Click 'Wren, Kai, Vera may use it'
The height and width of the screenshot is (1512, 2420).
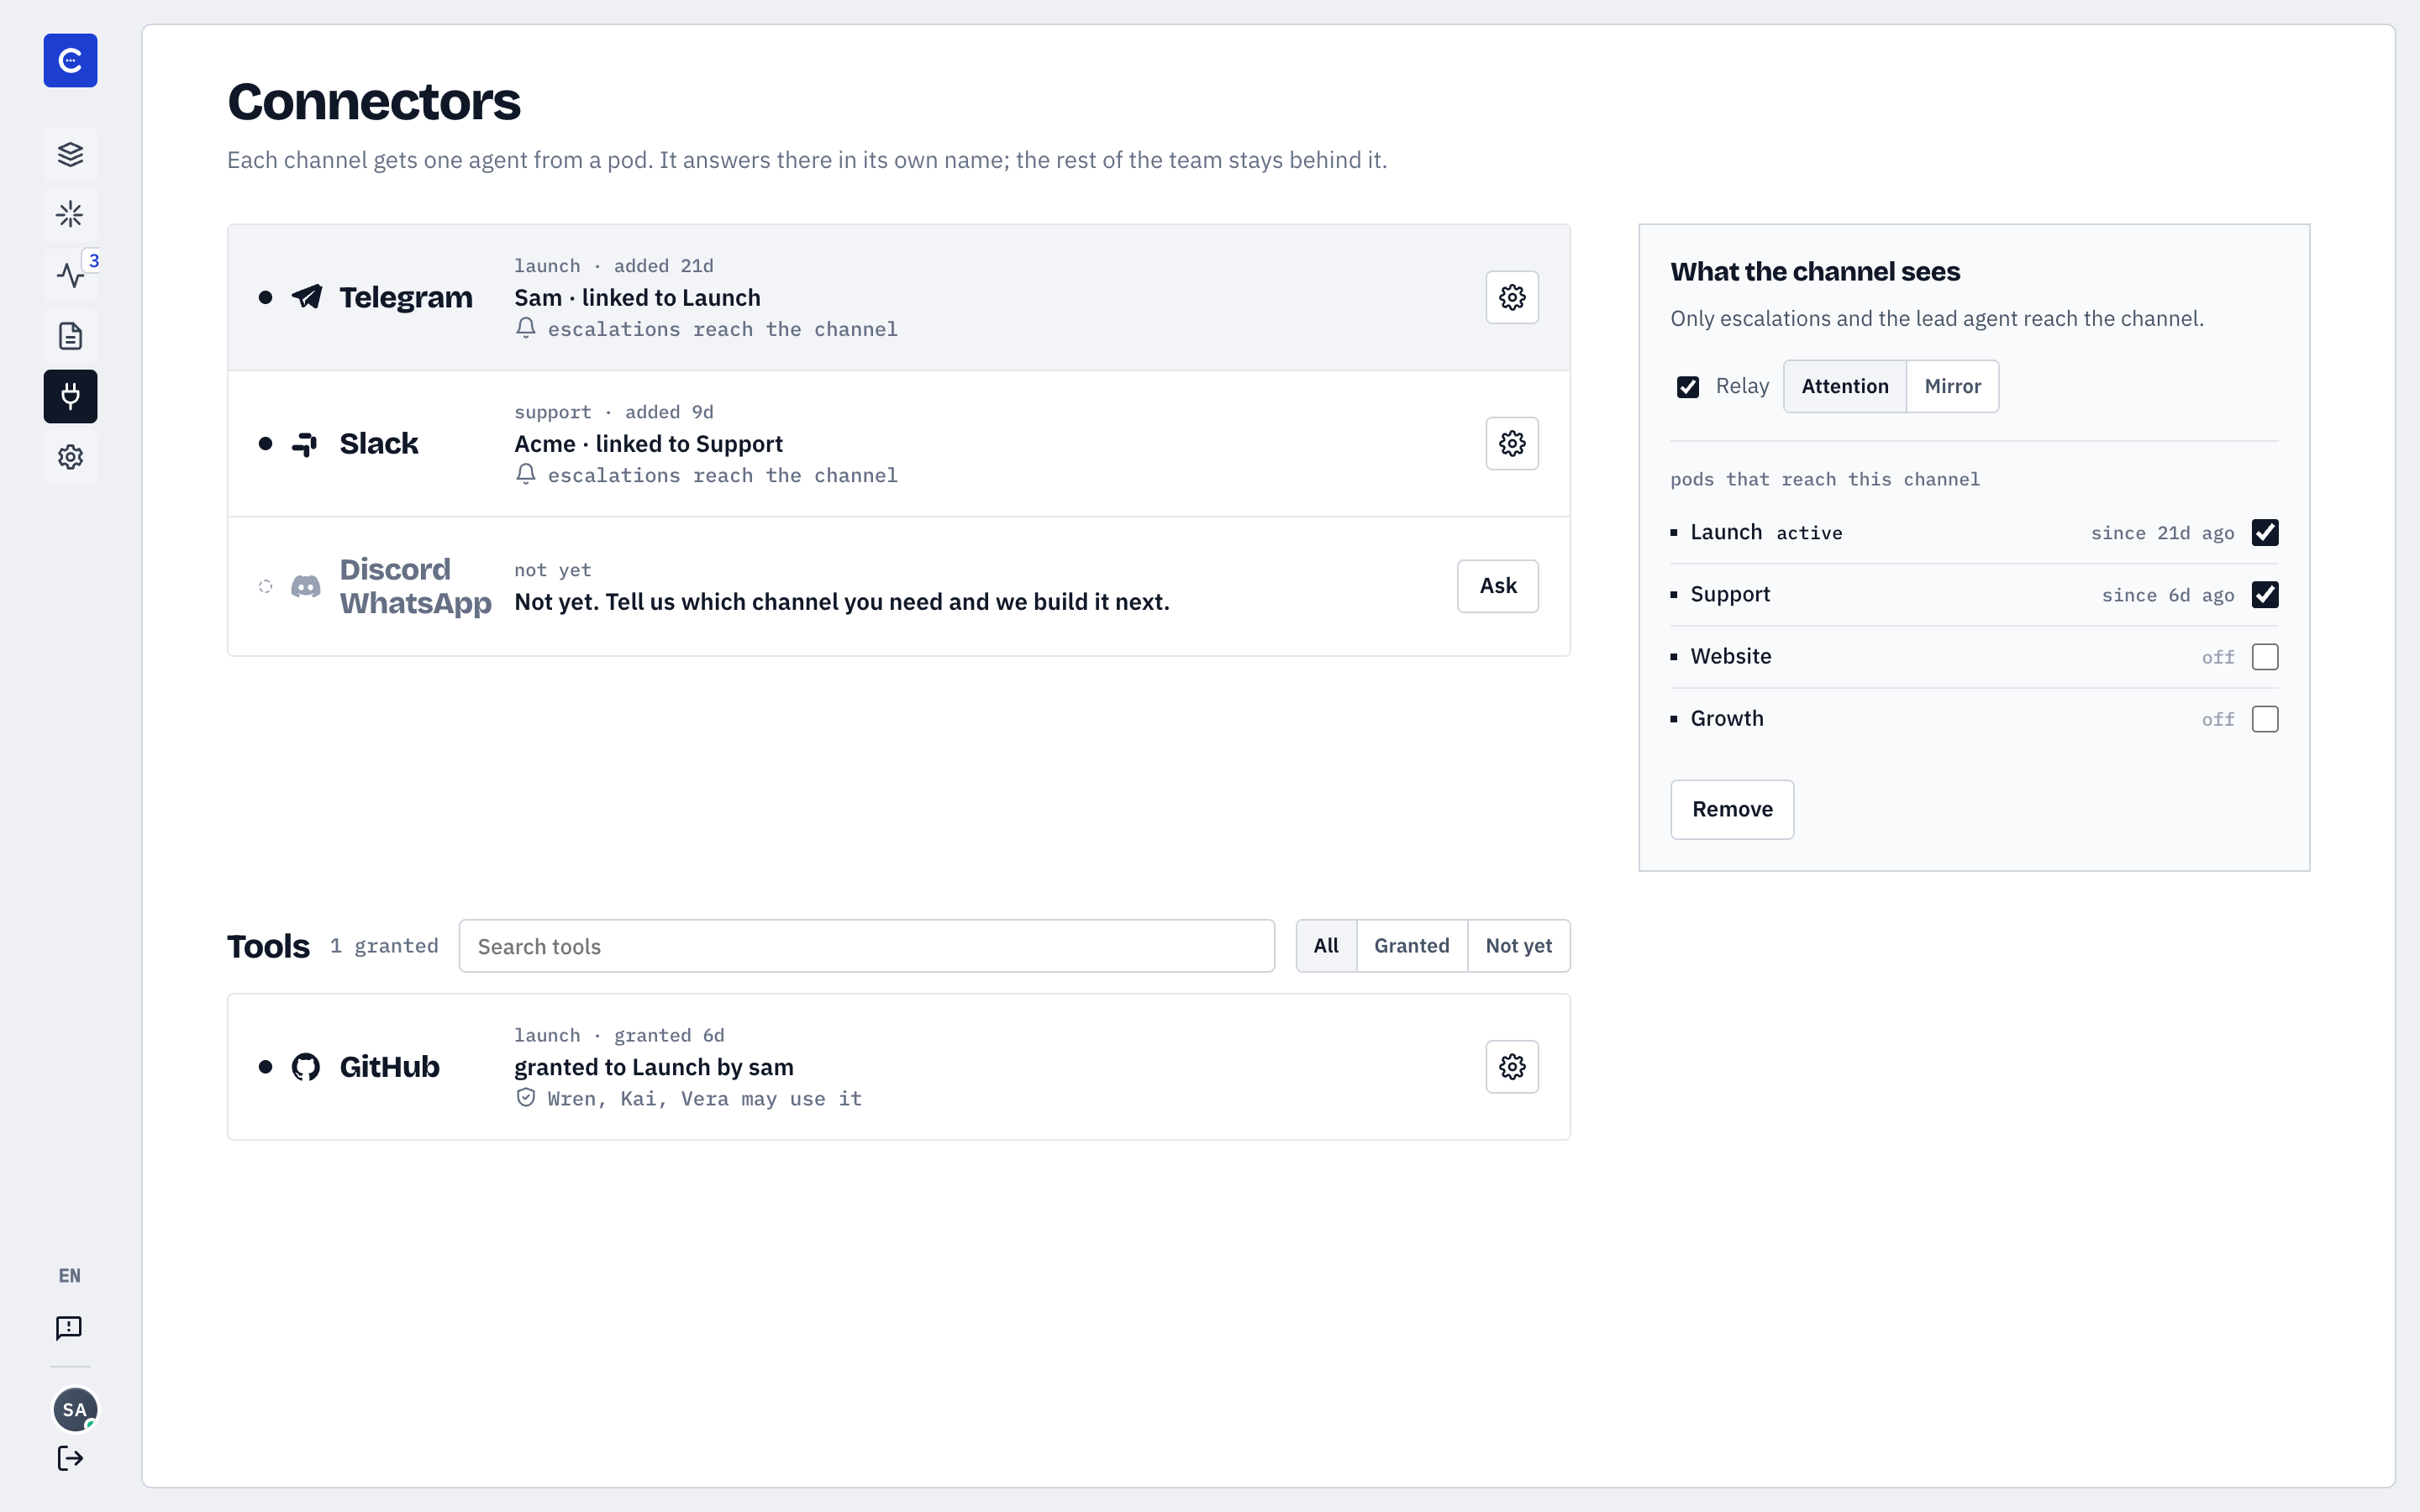[705, 1098]
